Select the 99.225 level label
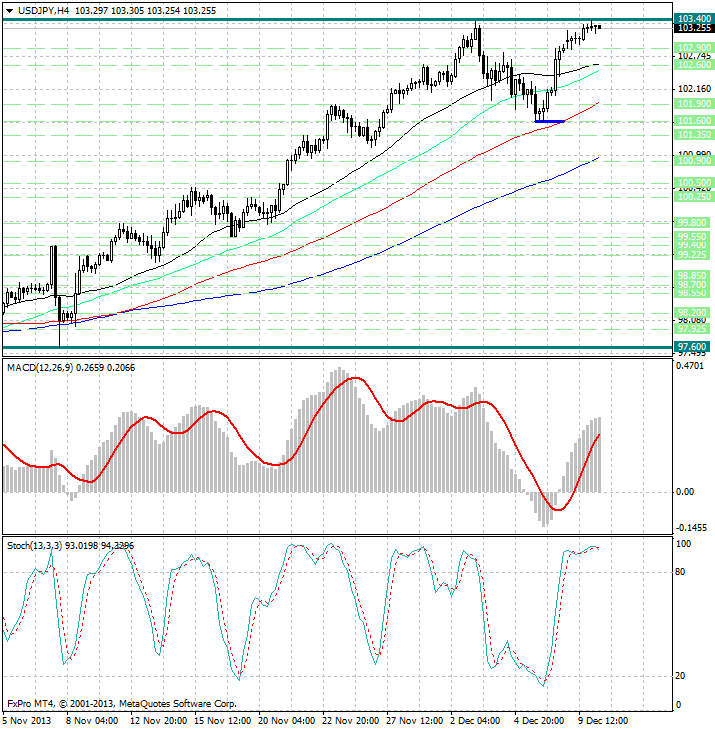 694,255
